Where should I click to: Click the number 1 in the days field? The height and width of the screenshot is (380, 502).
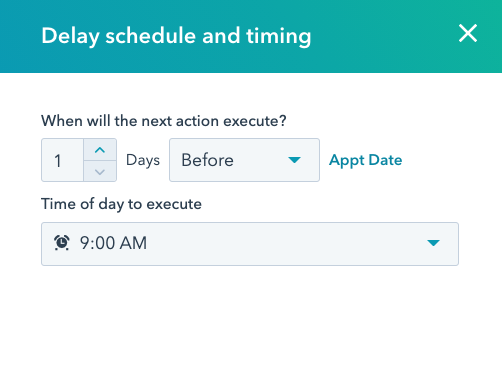pyautogui.click(x=58, y=161)
